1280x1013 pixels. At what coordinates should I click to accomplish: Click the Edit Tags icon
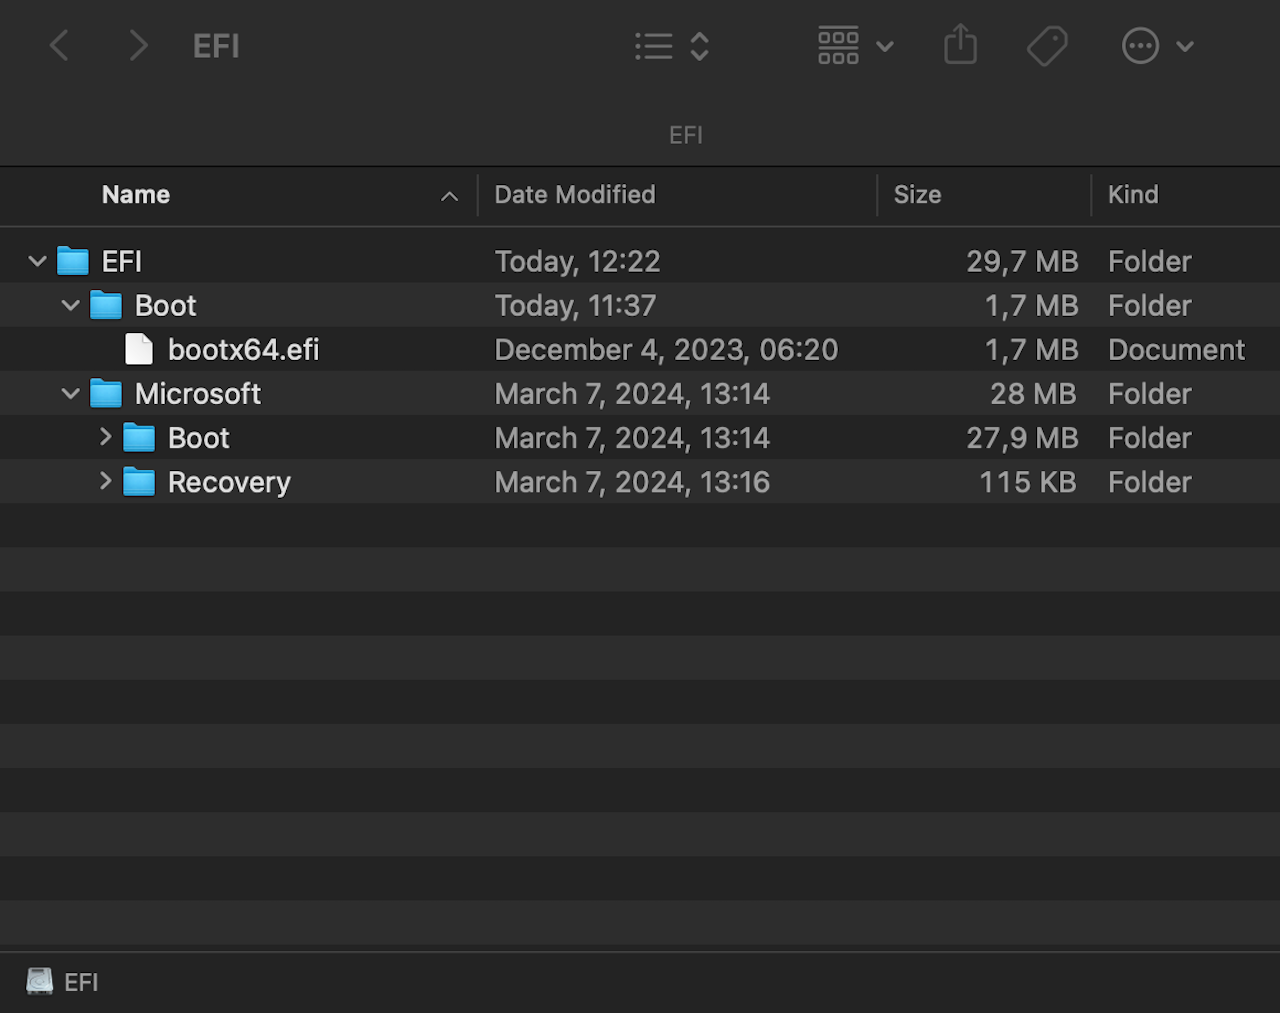point(1047,46)
